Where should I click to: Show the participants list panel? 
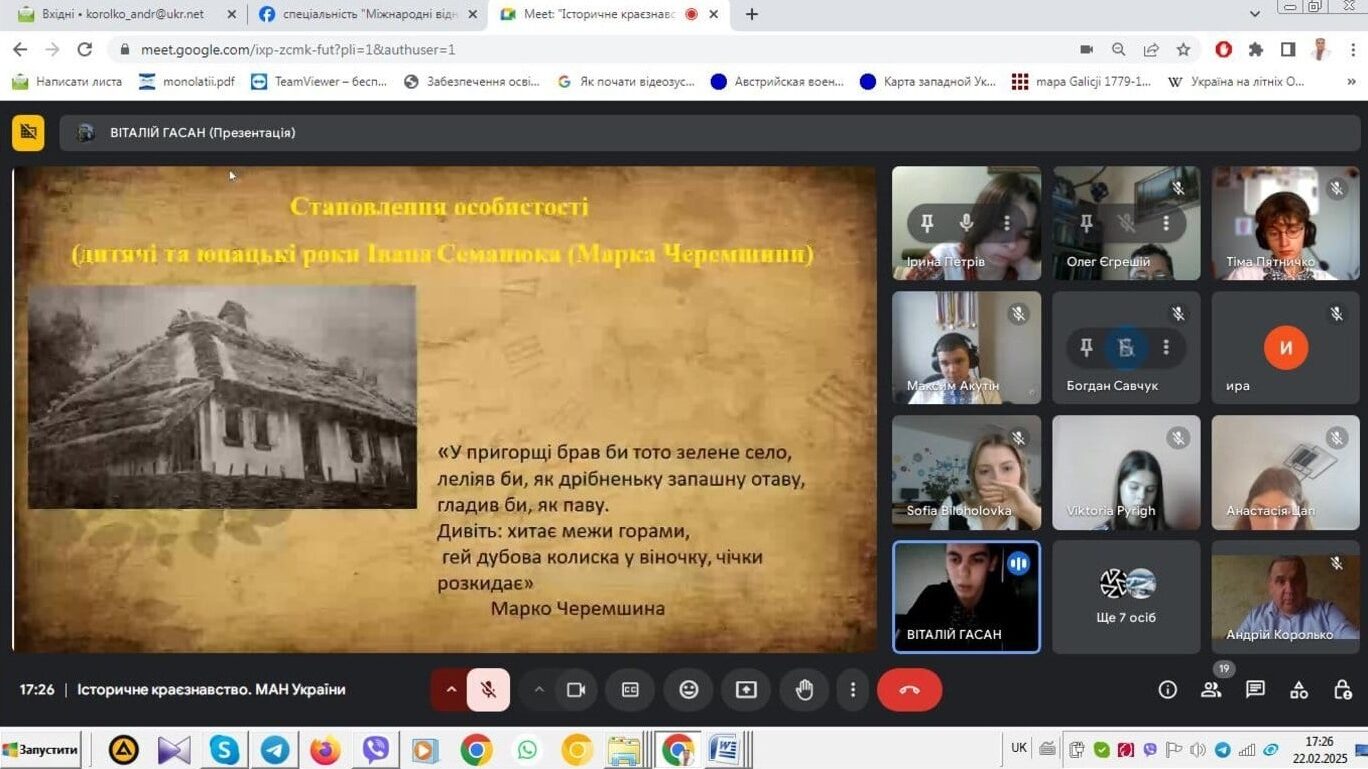1211,690
